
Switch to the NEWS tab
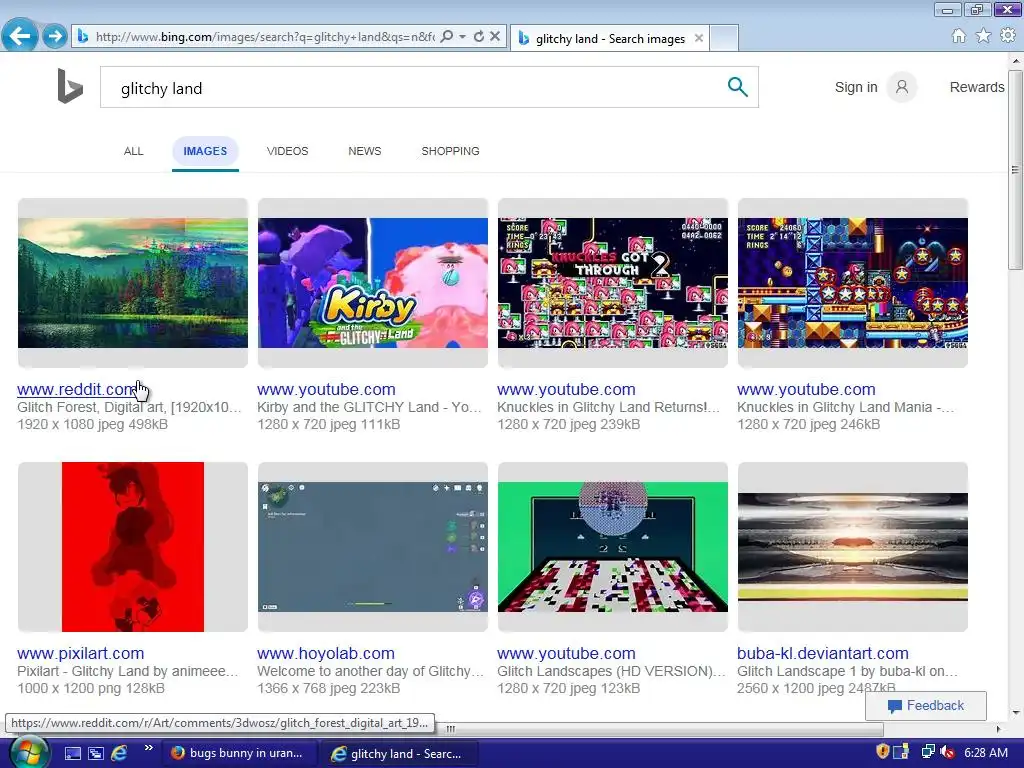click(x=364, y=151)
